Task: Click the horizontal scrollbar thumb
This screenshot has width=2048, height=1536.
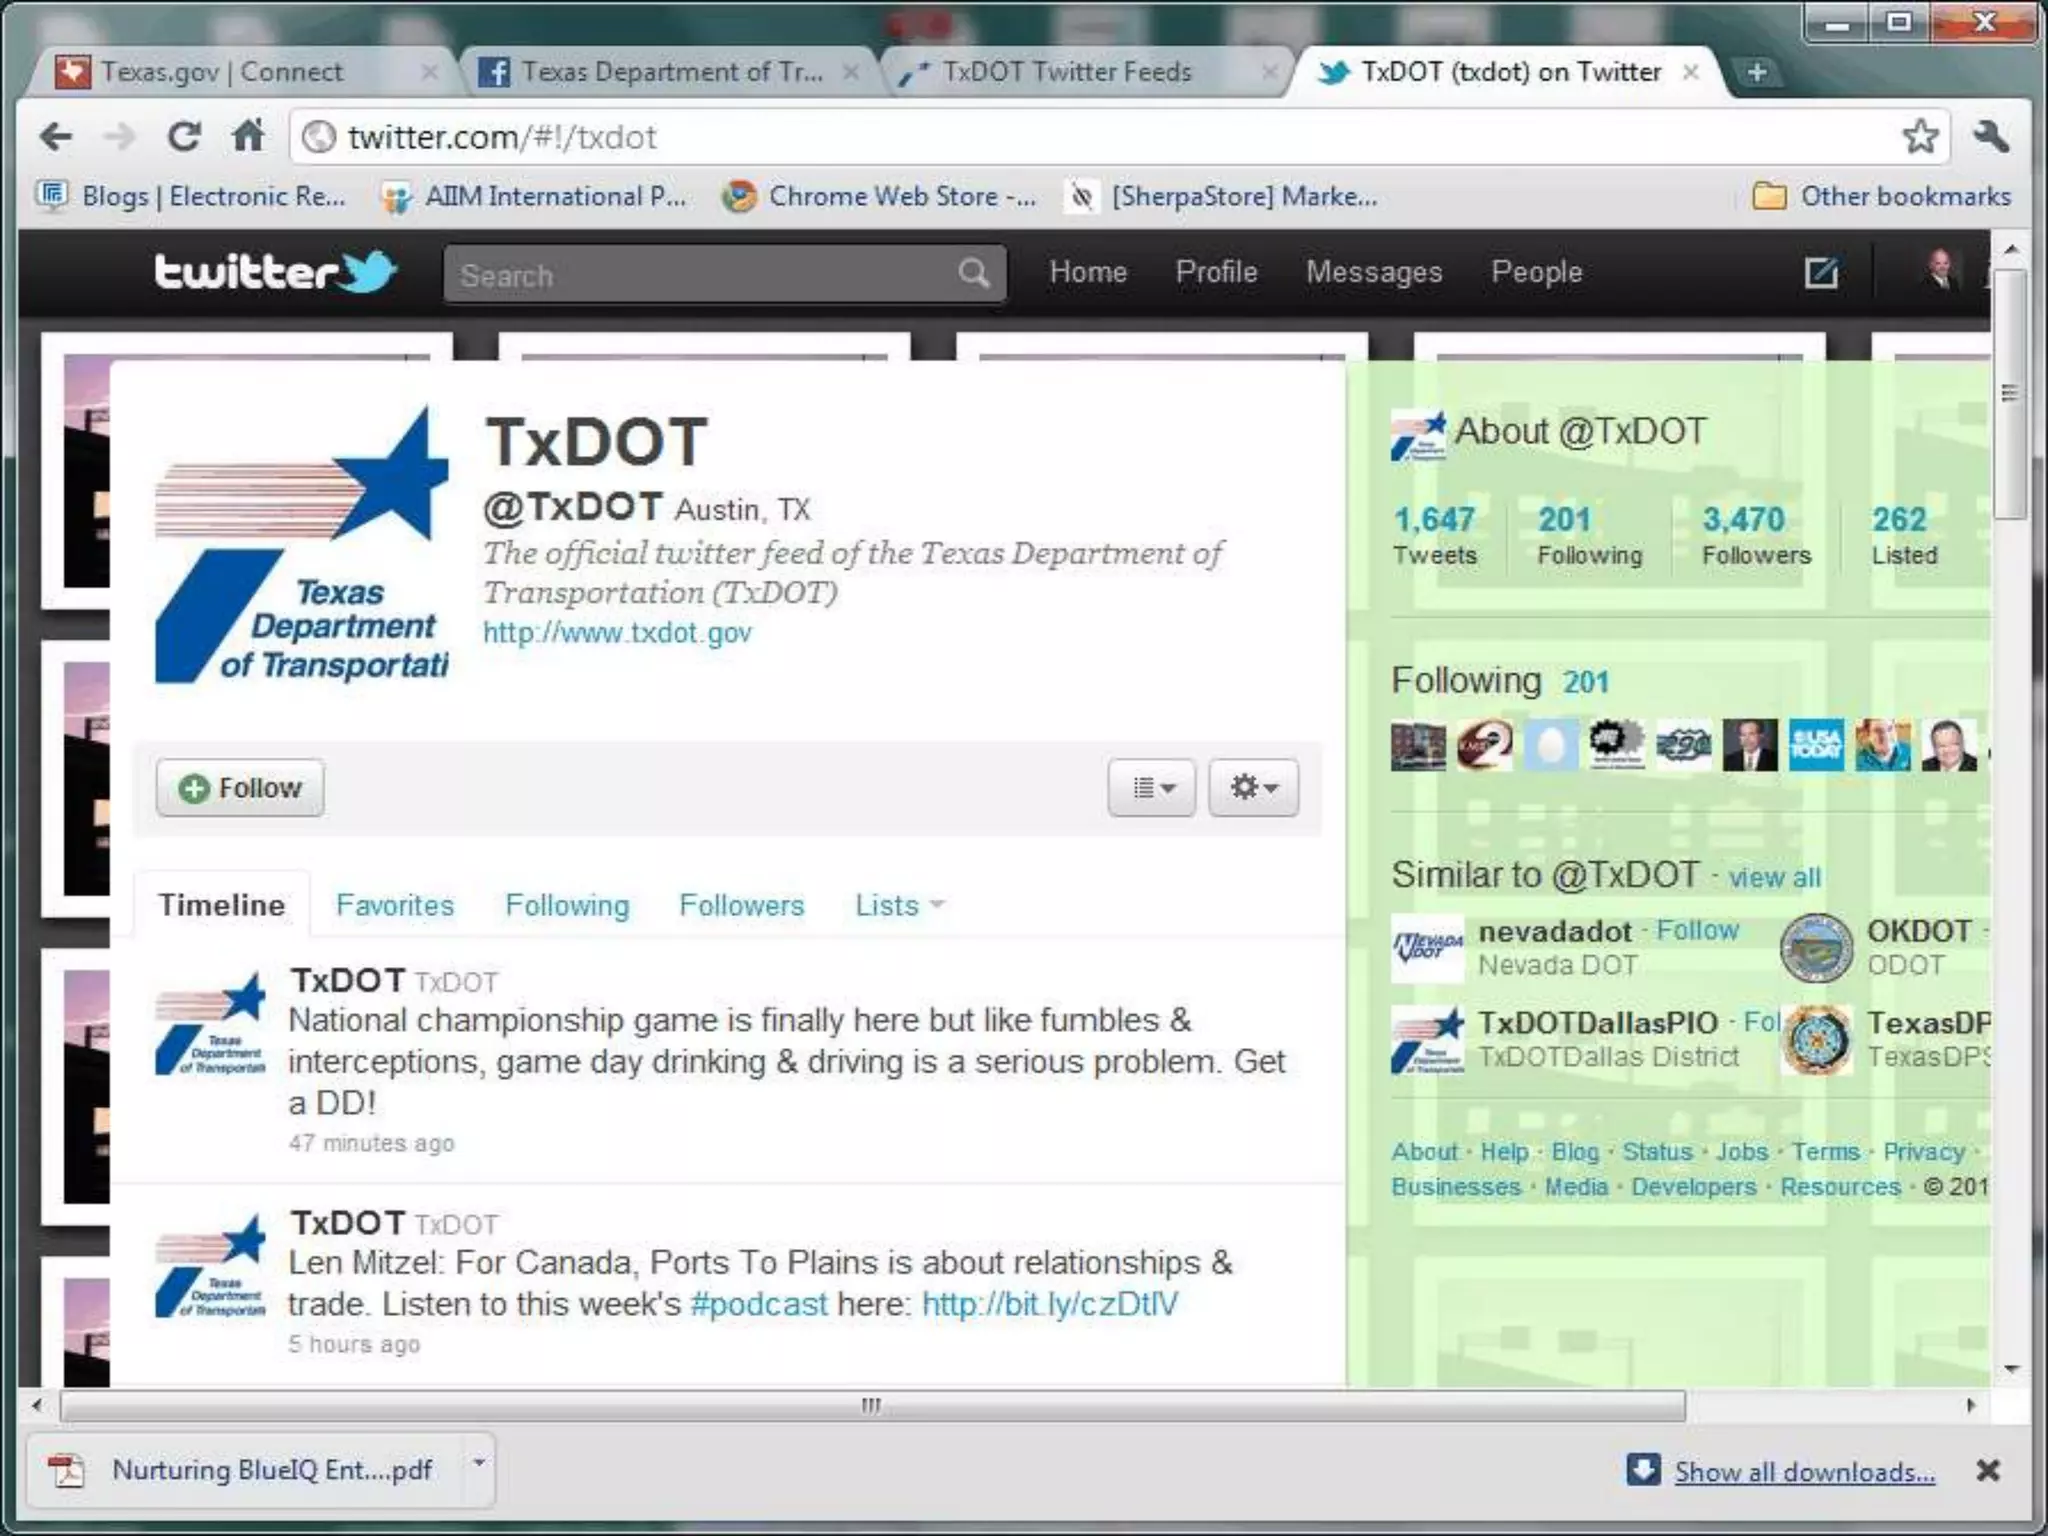Action: 872,1406
